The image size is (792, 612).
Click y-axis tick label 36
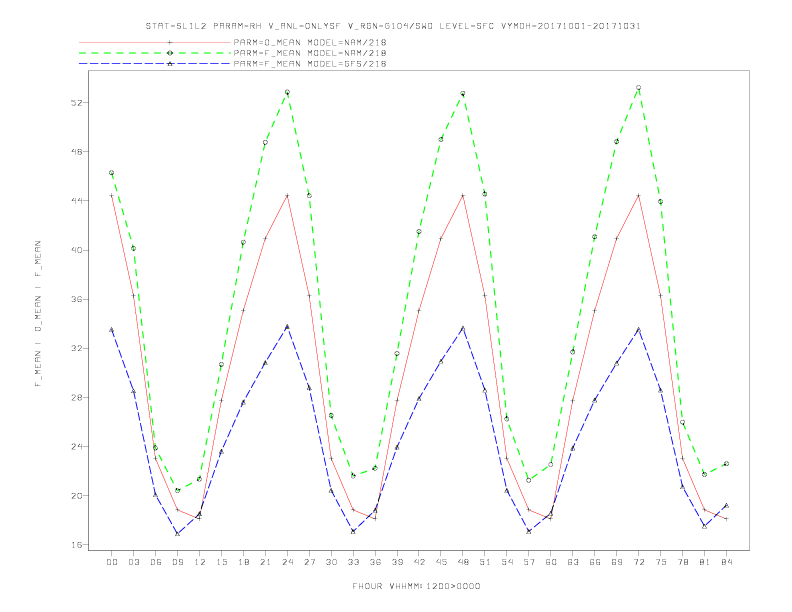coord(76,299)
